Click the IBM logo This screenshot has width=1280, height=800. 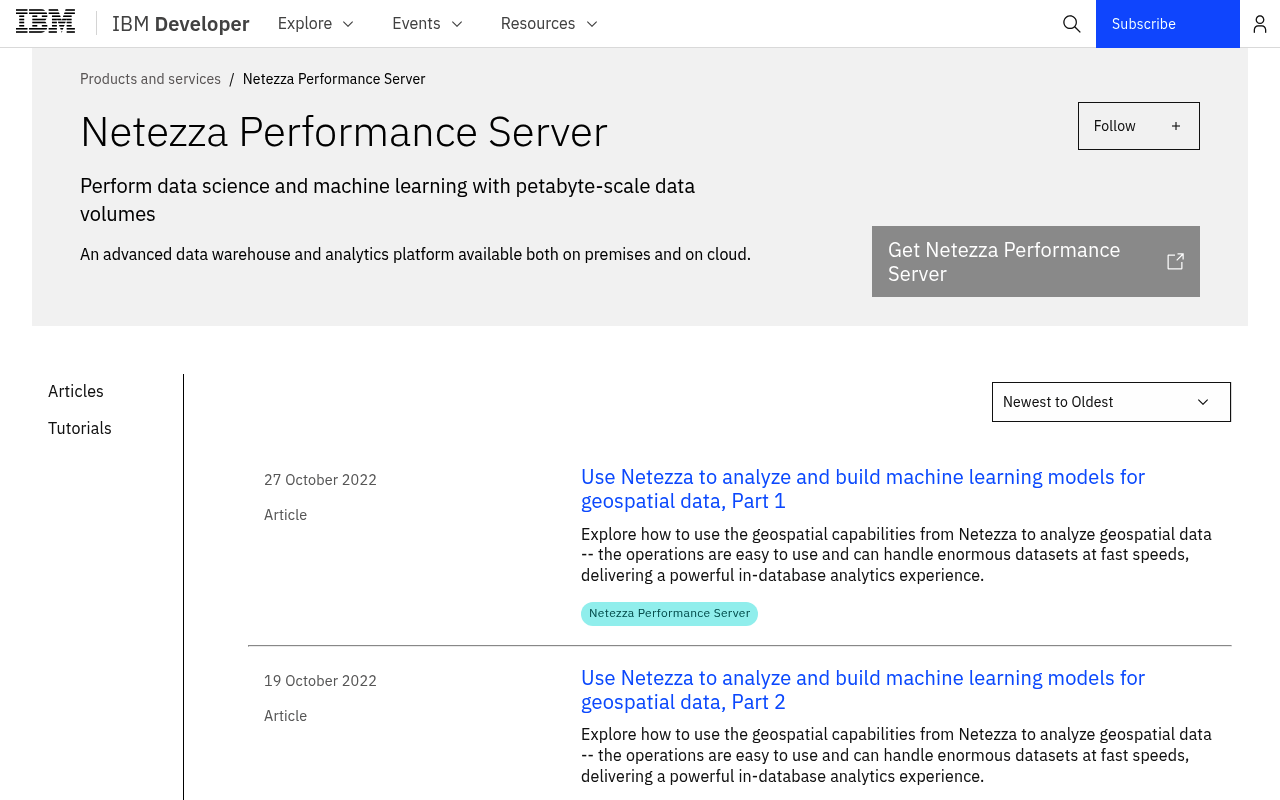(x=45, y=22)
